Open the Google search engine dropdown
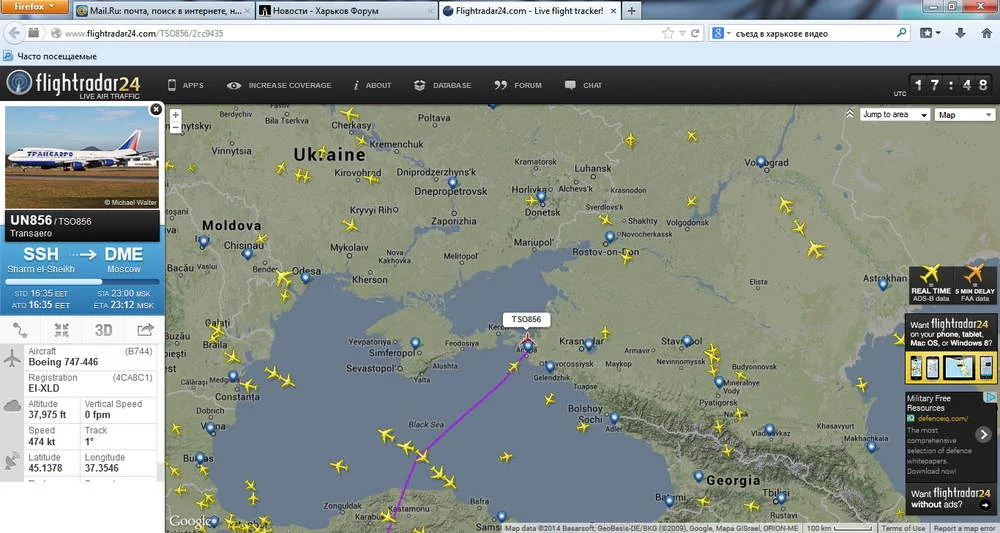 (x=721, y=33)
